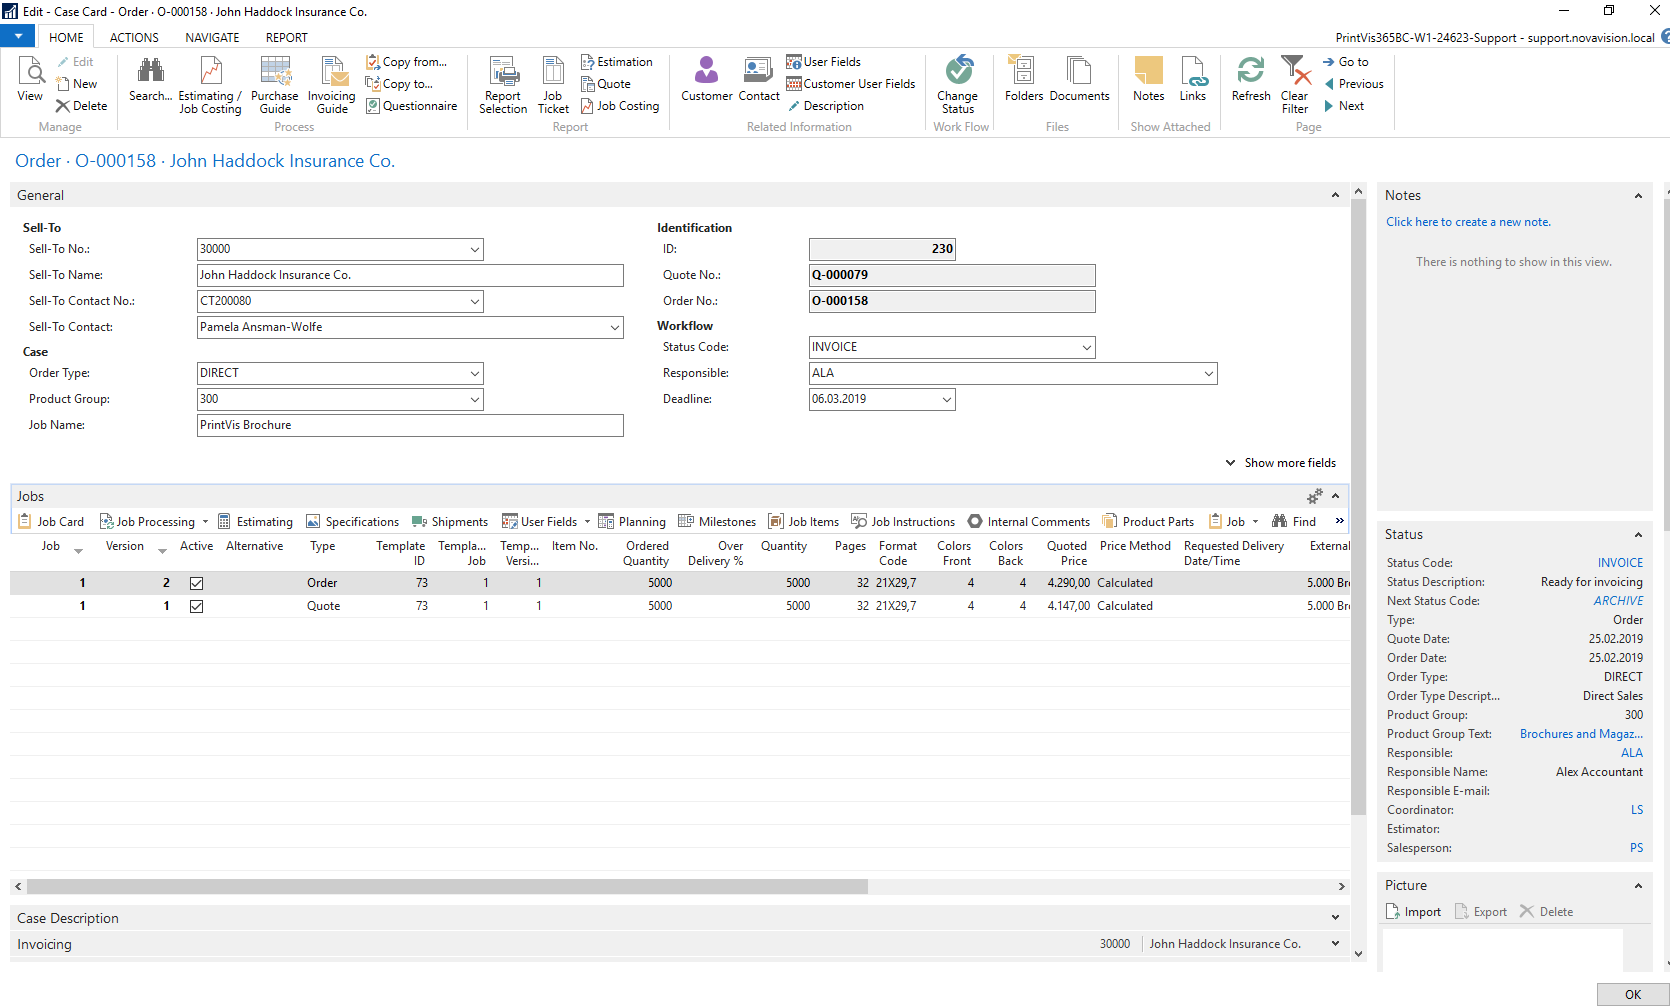
Task: Open Estimating / Job Costing
Action: [210, 85]
